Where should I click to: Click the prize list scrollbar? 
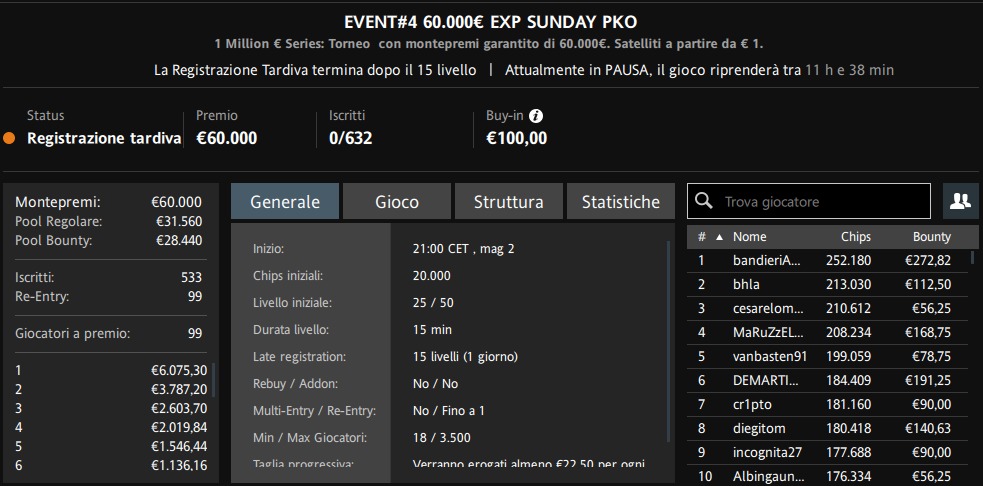pos(214,380)
